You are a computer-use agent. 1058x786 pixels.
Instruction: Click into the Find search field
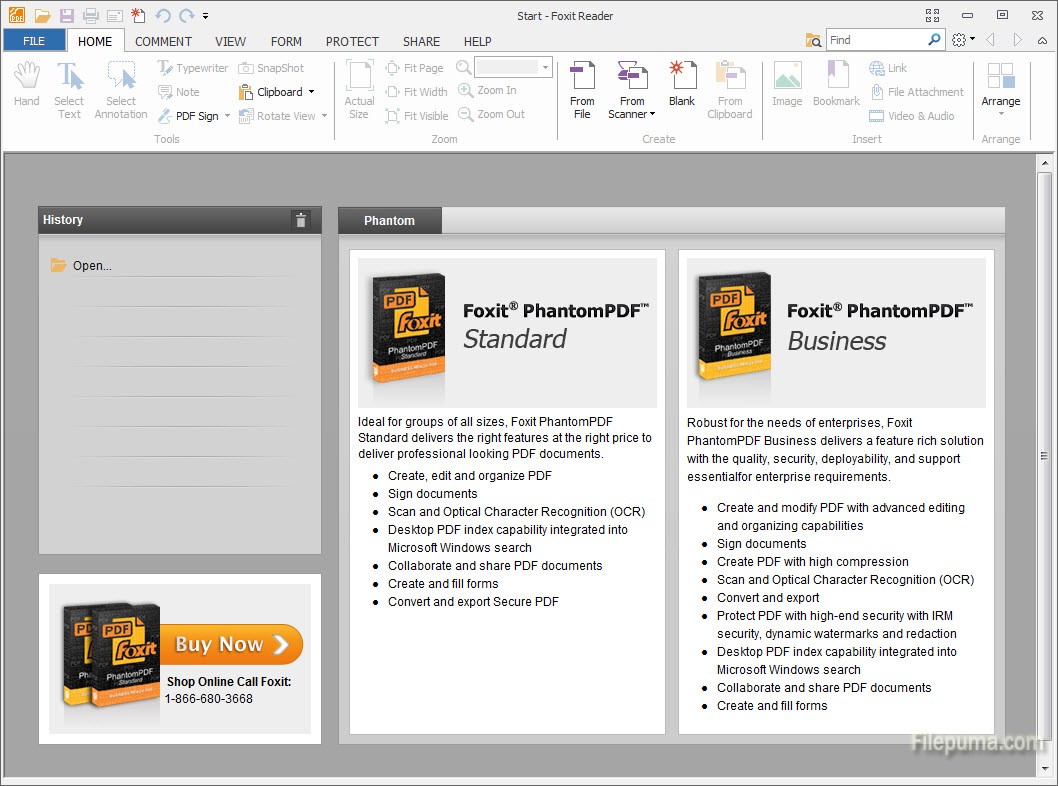[x=875, y=40]
